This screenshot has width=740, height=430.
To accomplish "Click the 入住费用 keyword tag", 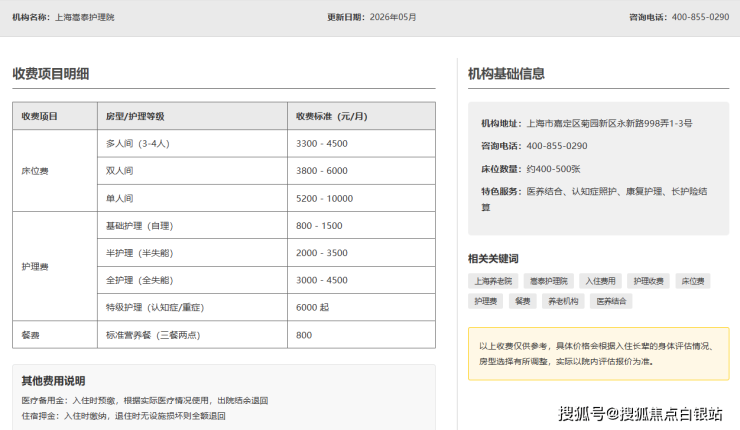I will pos(600,281).
